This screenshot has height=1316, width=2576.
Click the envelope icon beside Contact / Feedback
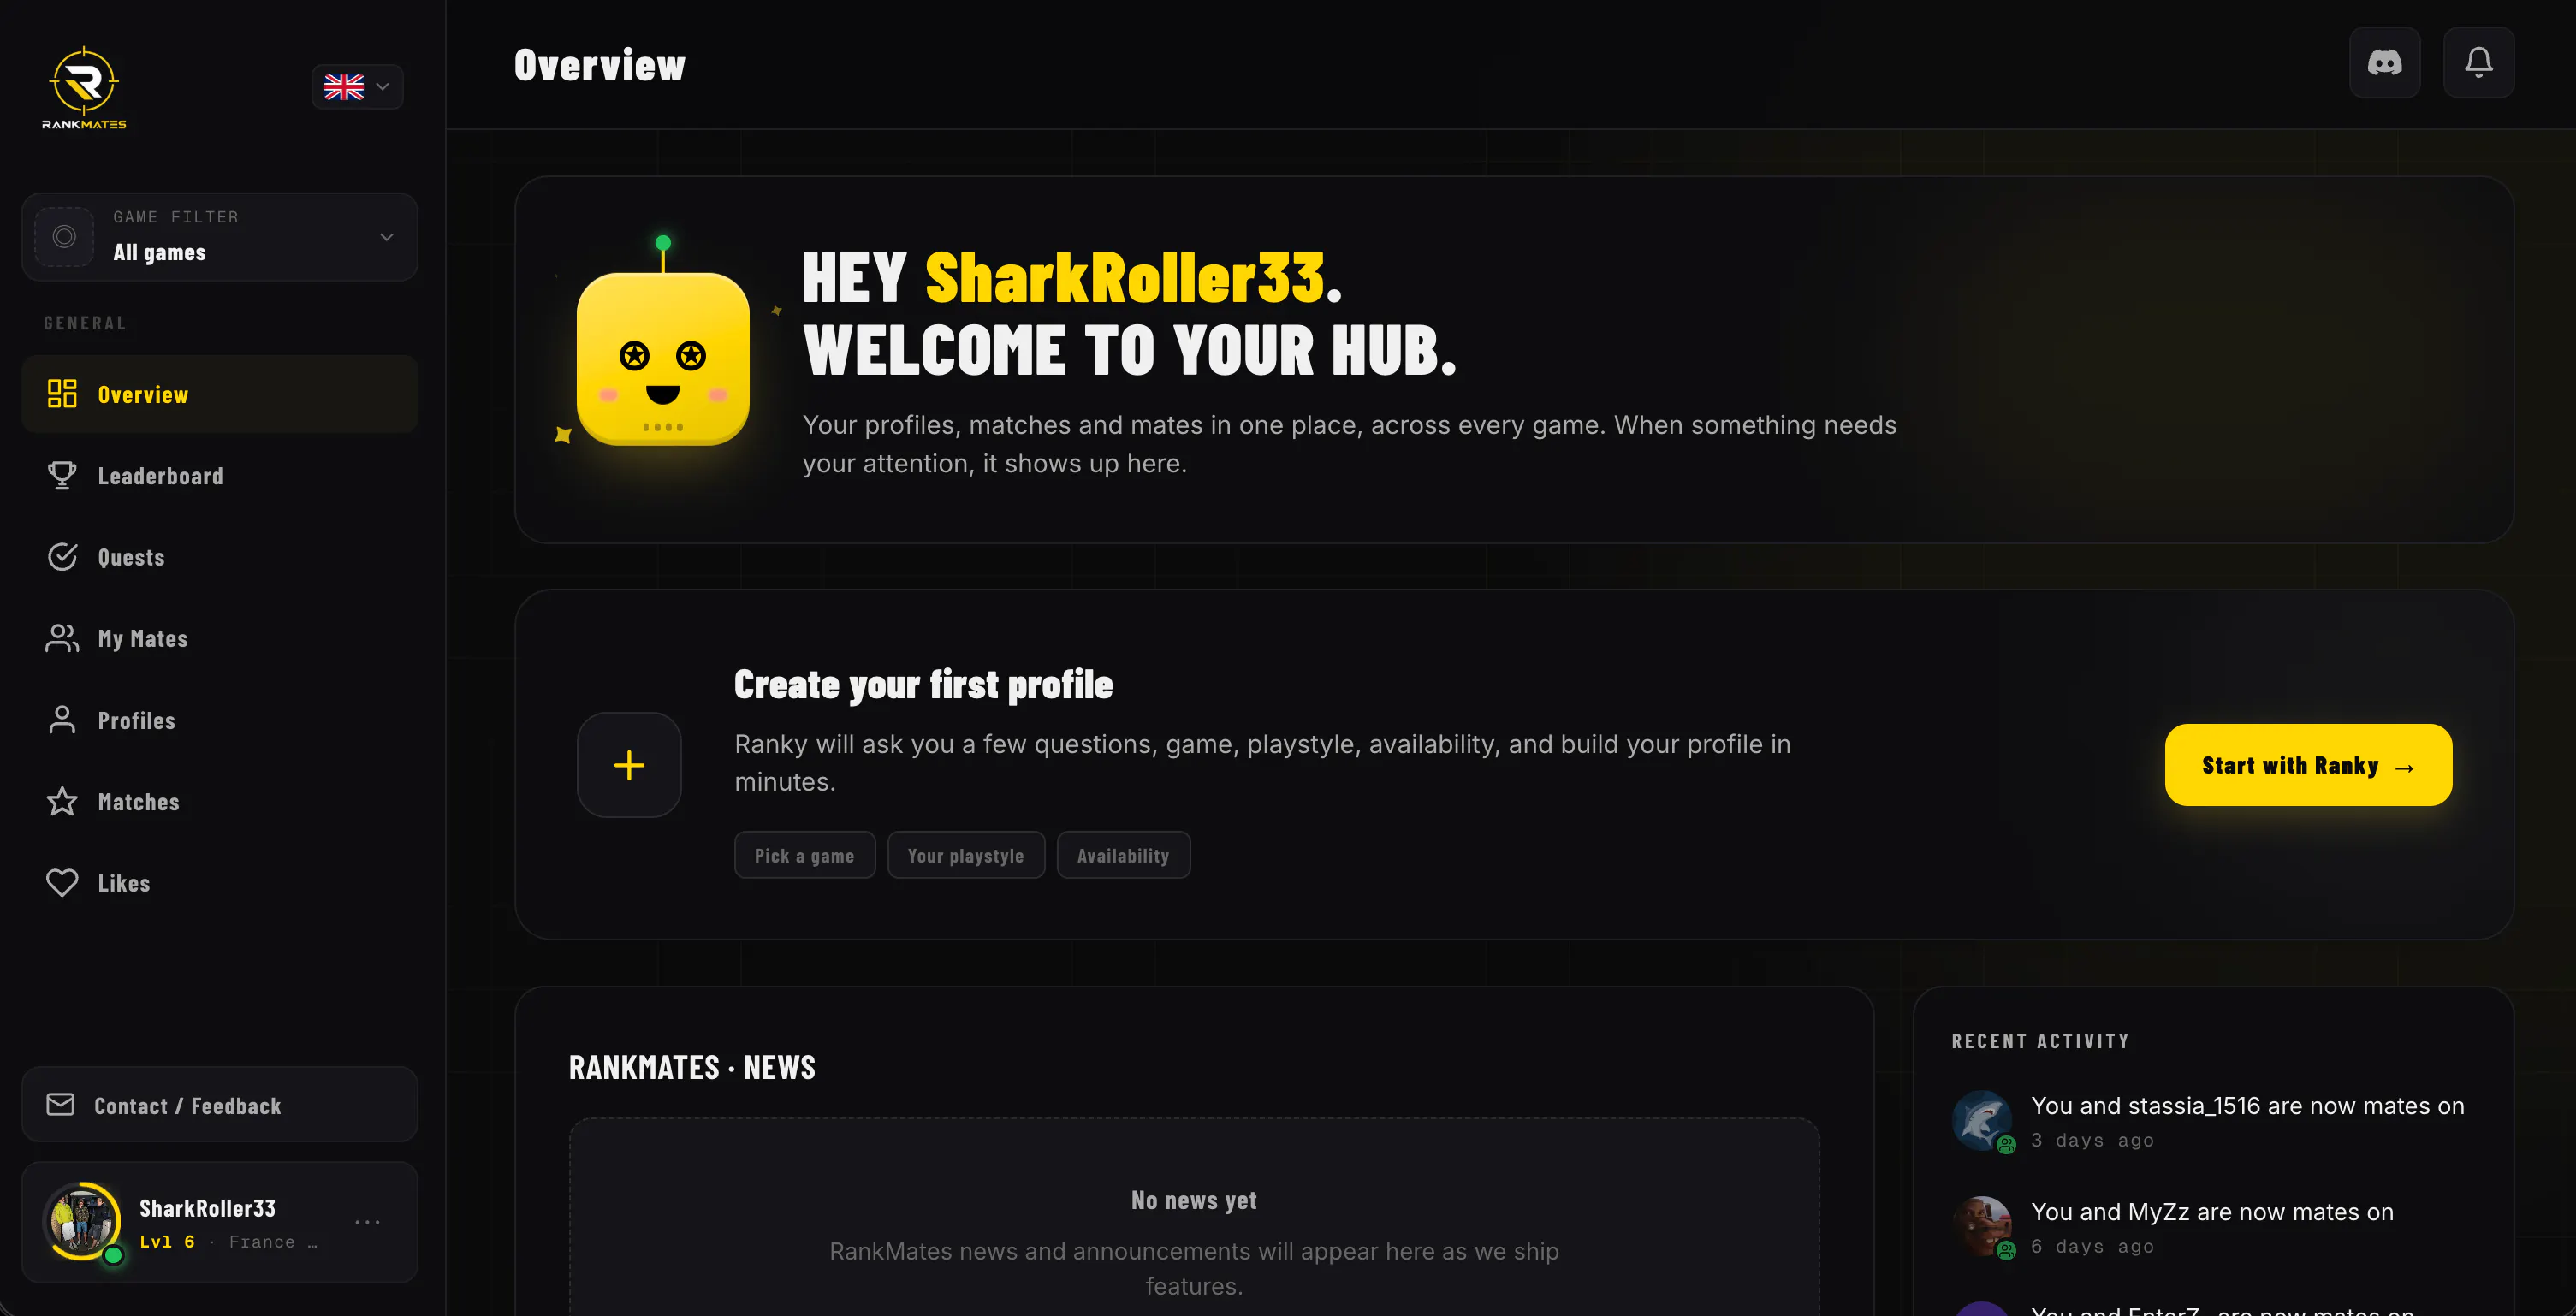(x=60, y=1104)
